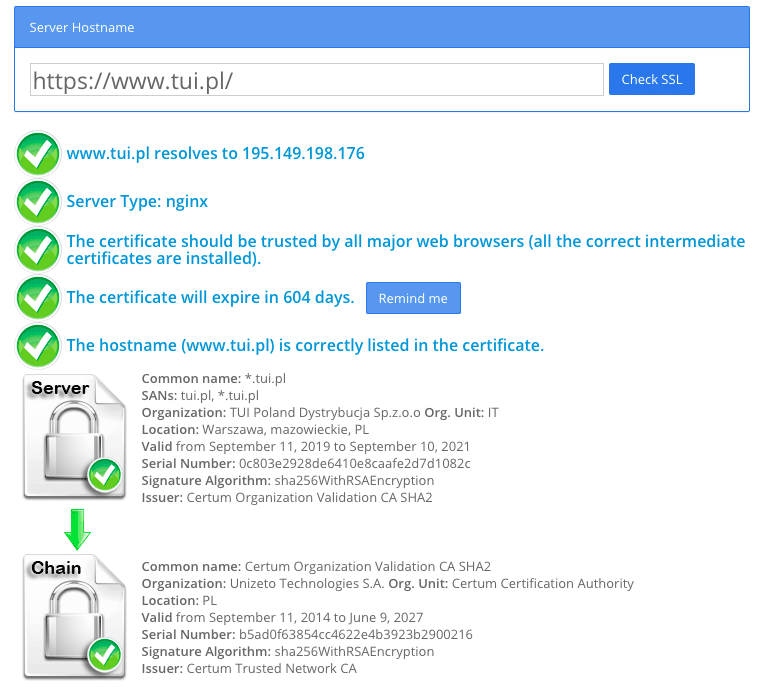The width and height of the screenshot is (766, 688).
Task: Click green checkmark beside hostname correctly listed
Action: [x=38, y=345]
